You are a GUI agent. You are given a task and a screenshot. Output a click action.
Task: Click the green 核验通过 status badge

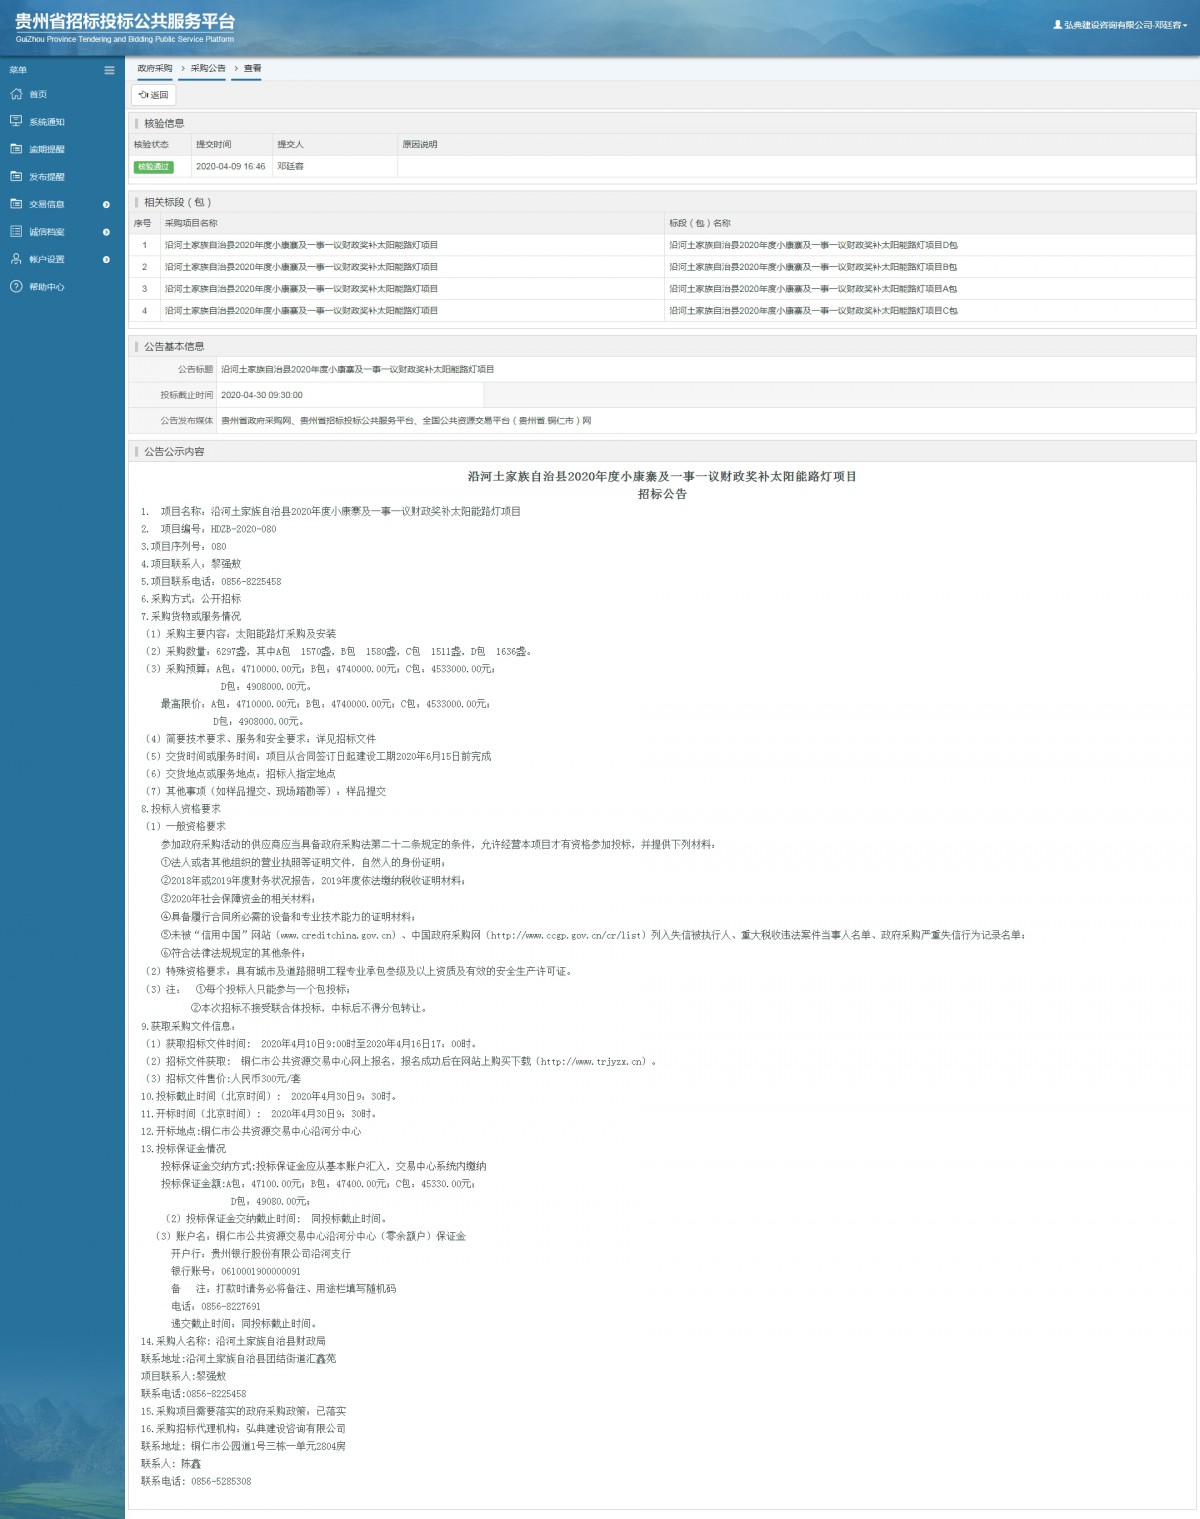coord(153,167)
